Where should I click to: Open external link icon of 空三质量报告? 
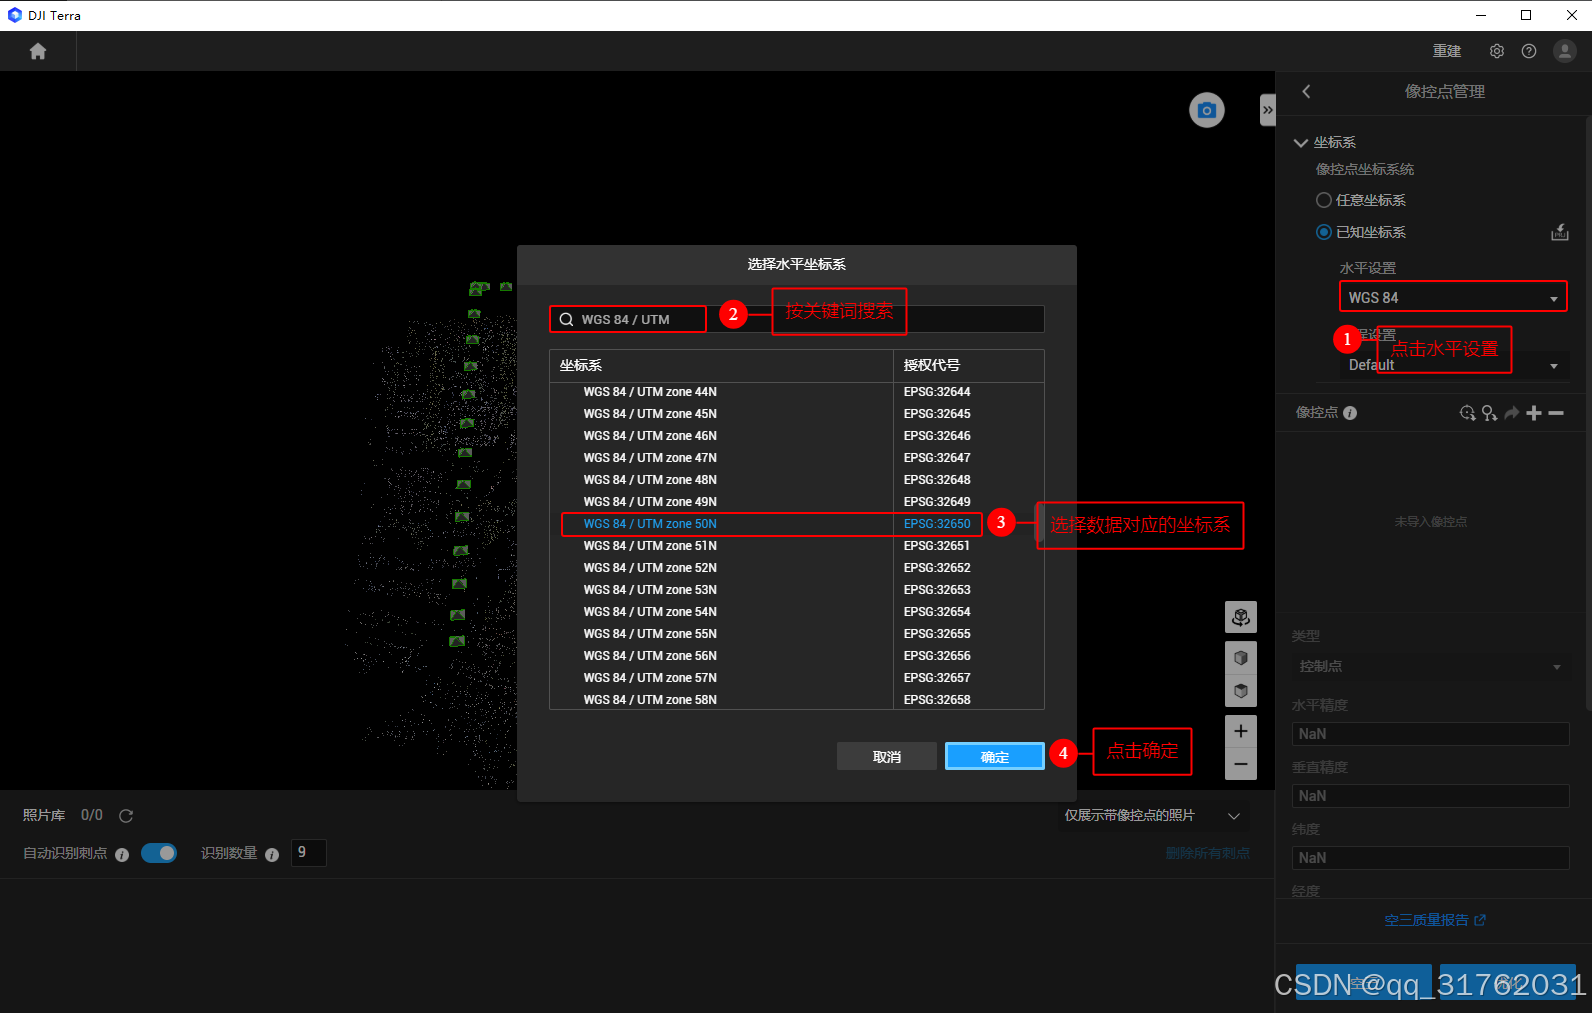pyautogui.click(x=1480, y=920)
